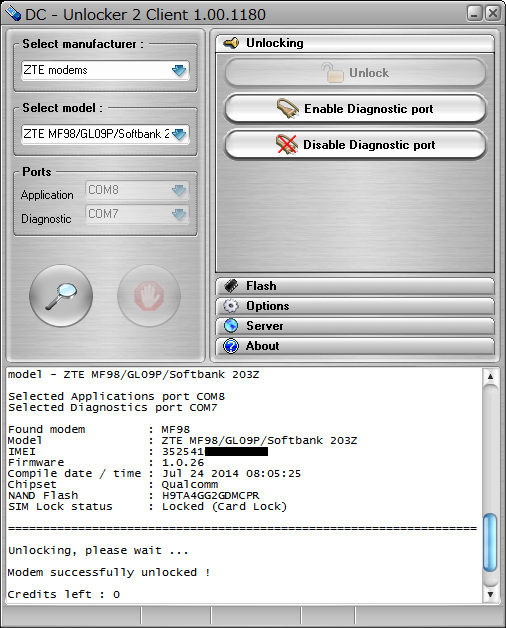Click Enable Diagnostic port button
This screenshot has height=628, width=506.
point(355,109)
